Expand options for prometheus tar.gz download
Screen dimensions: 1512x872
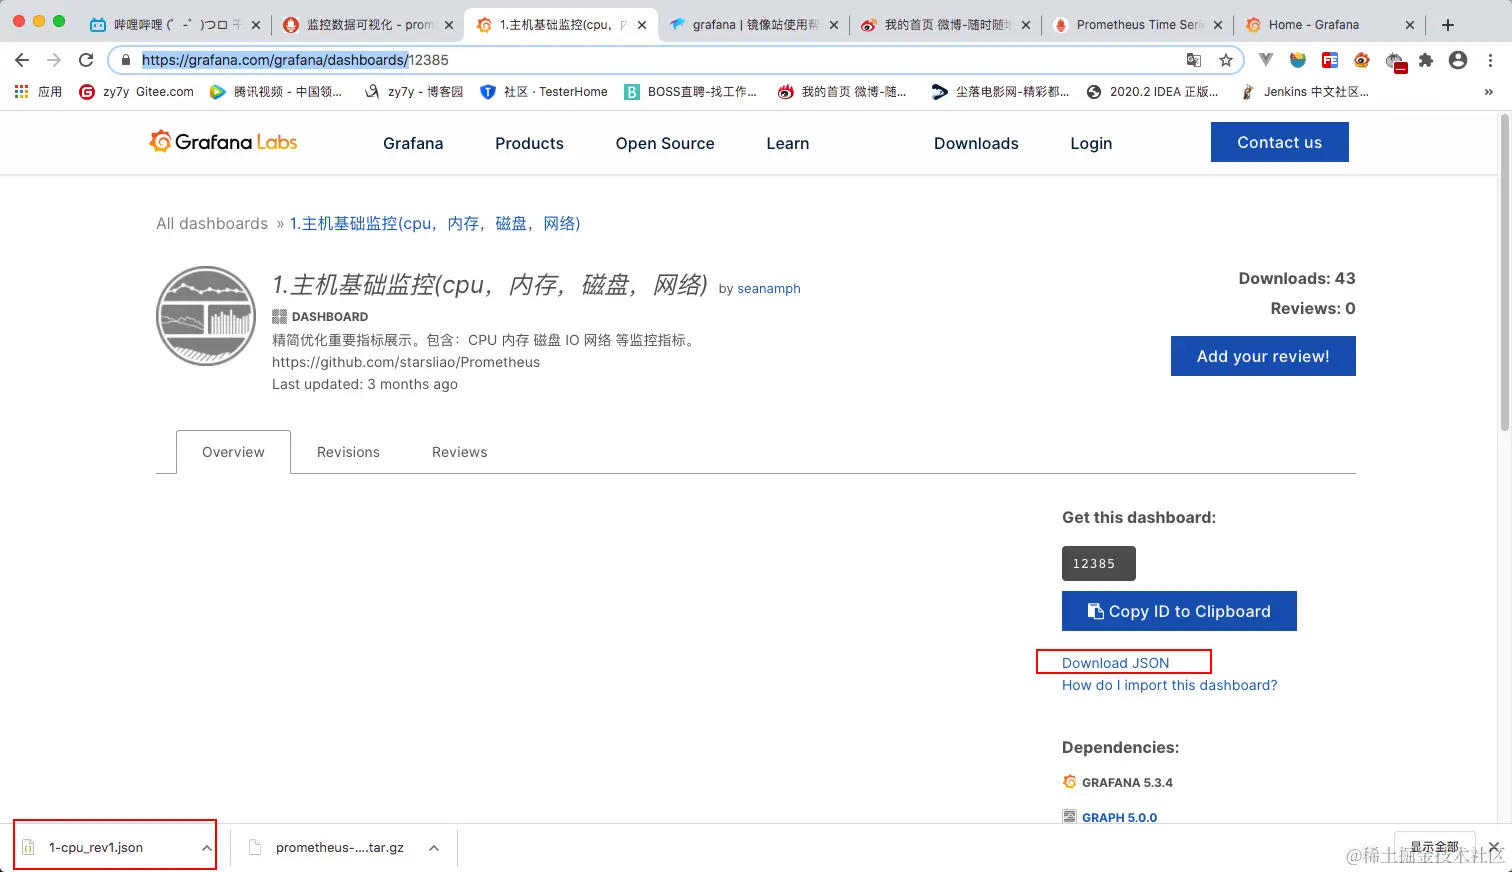pyautogui.click(x=434, y=848)
